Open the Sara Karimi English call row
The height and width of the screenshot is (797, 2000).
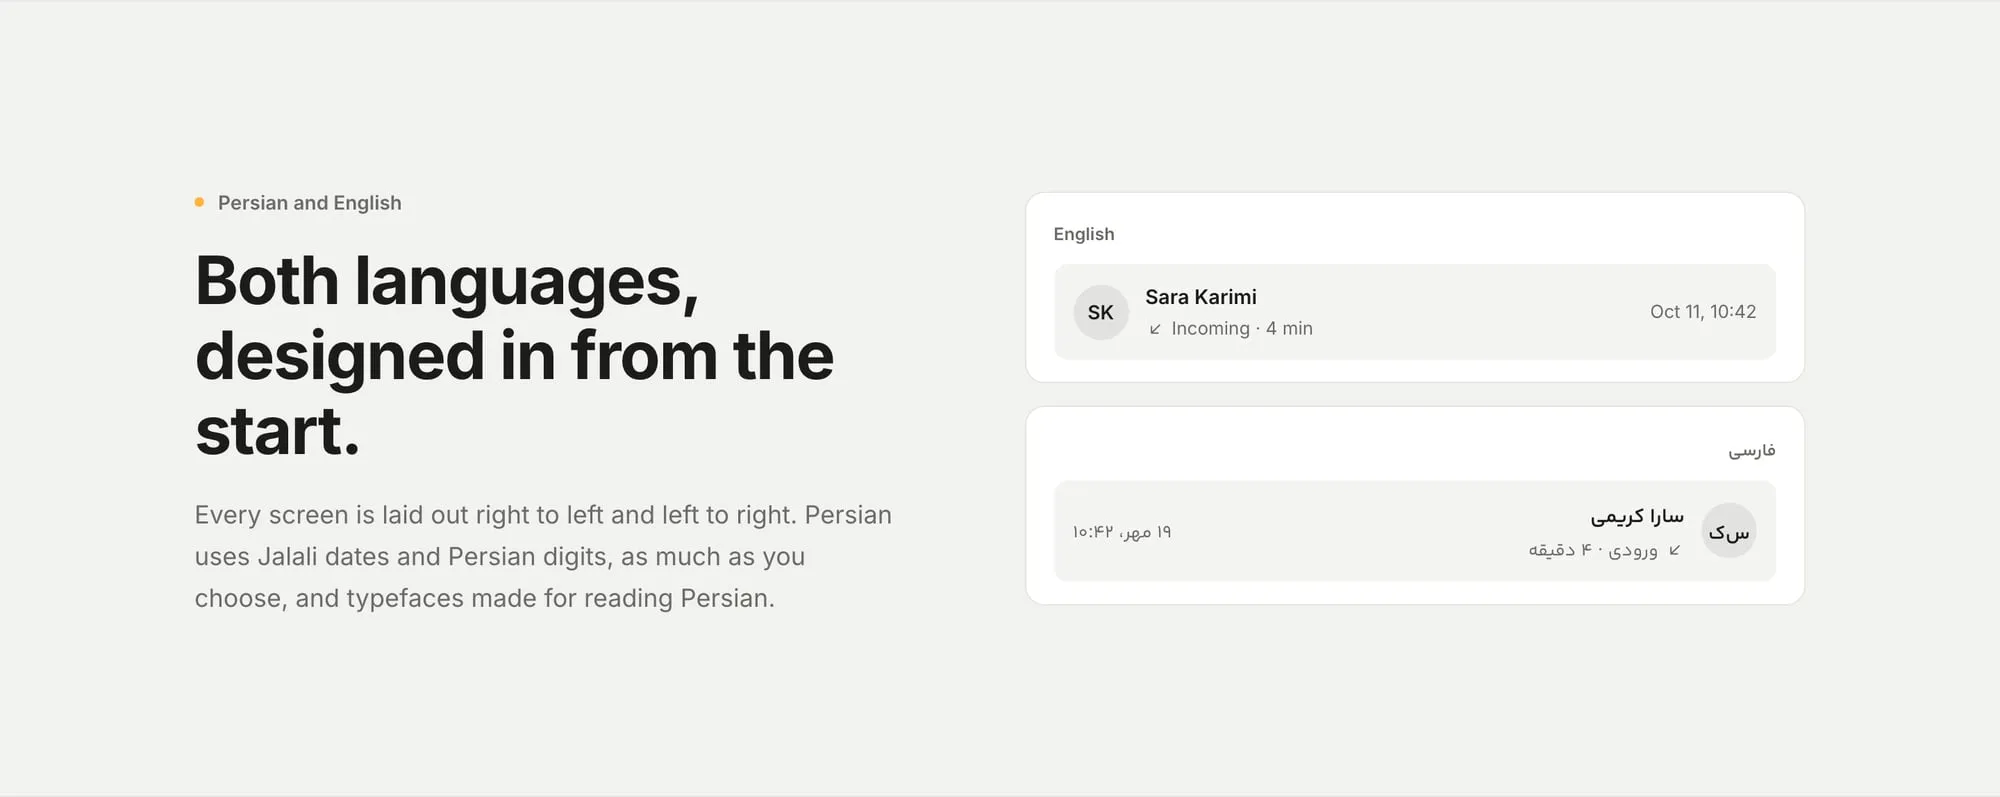click(x=1415, y=312)
